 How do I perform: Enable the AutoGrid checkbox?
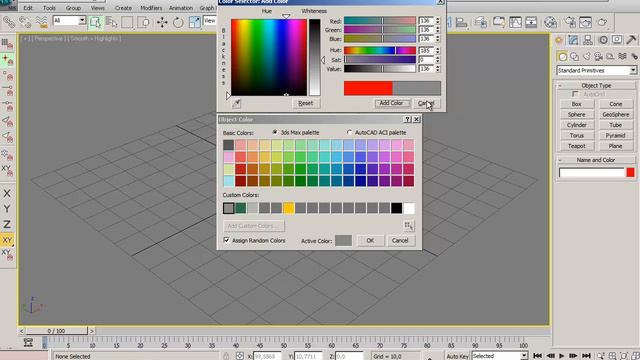point(575,94)
